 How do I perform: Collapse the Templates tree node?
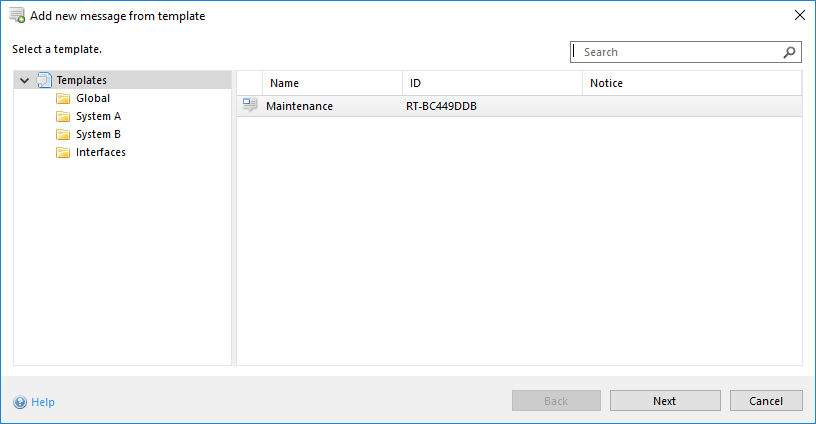point(24,80)
